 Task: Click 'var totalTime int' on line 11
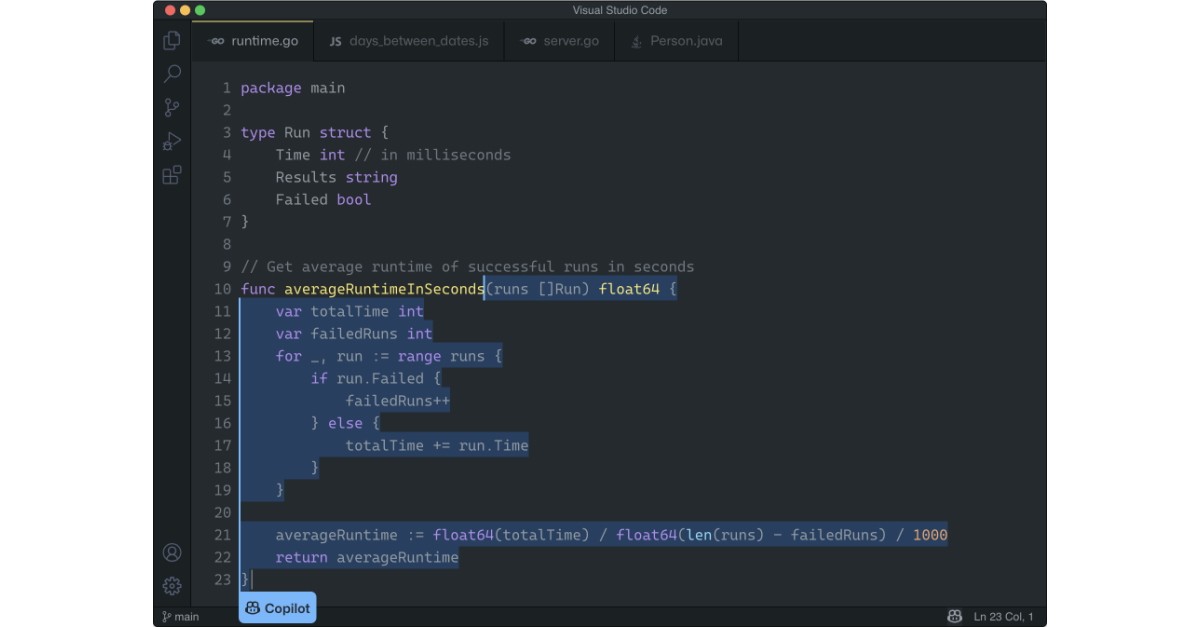coord(350,311)
